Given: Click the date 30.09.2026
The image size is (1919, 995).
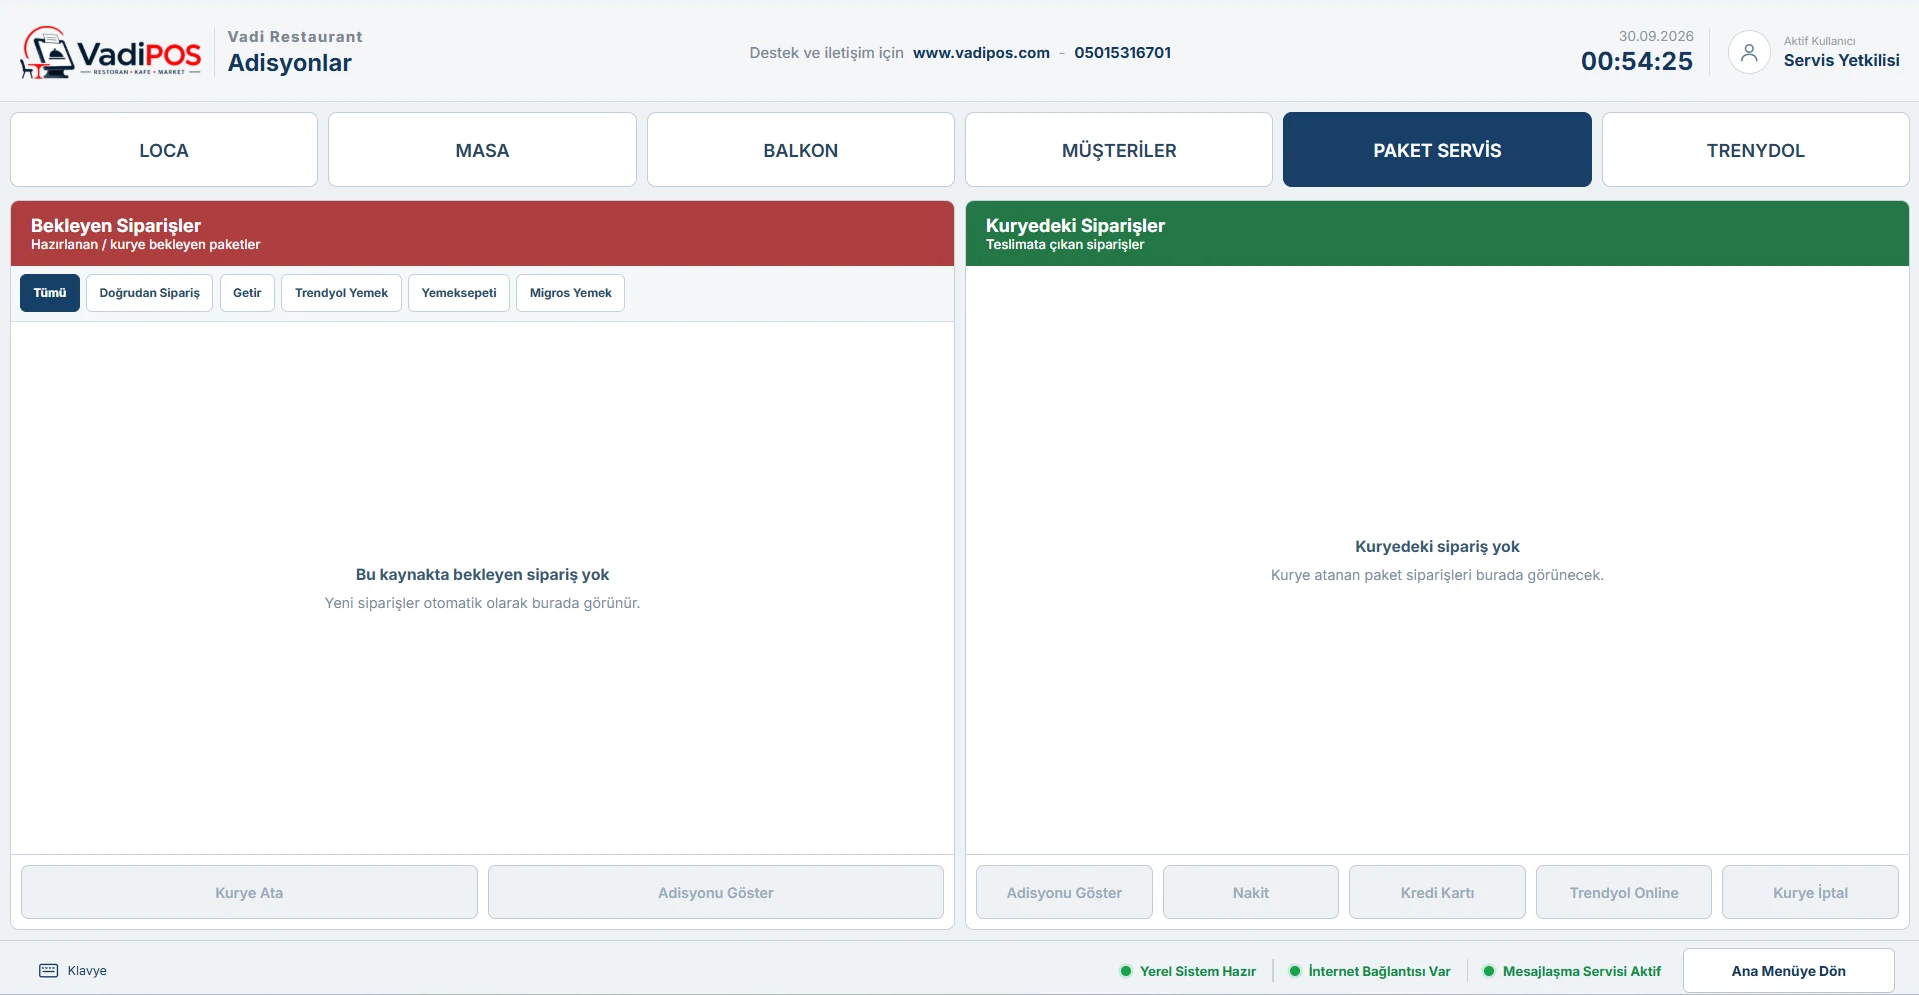Looking at the screenshot, I should [1656, 36].
